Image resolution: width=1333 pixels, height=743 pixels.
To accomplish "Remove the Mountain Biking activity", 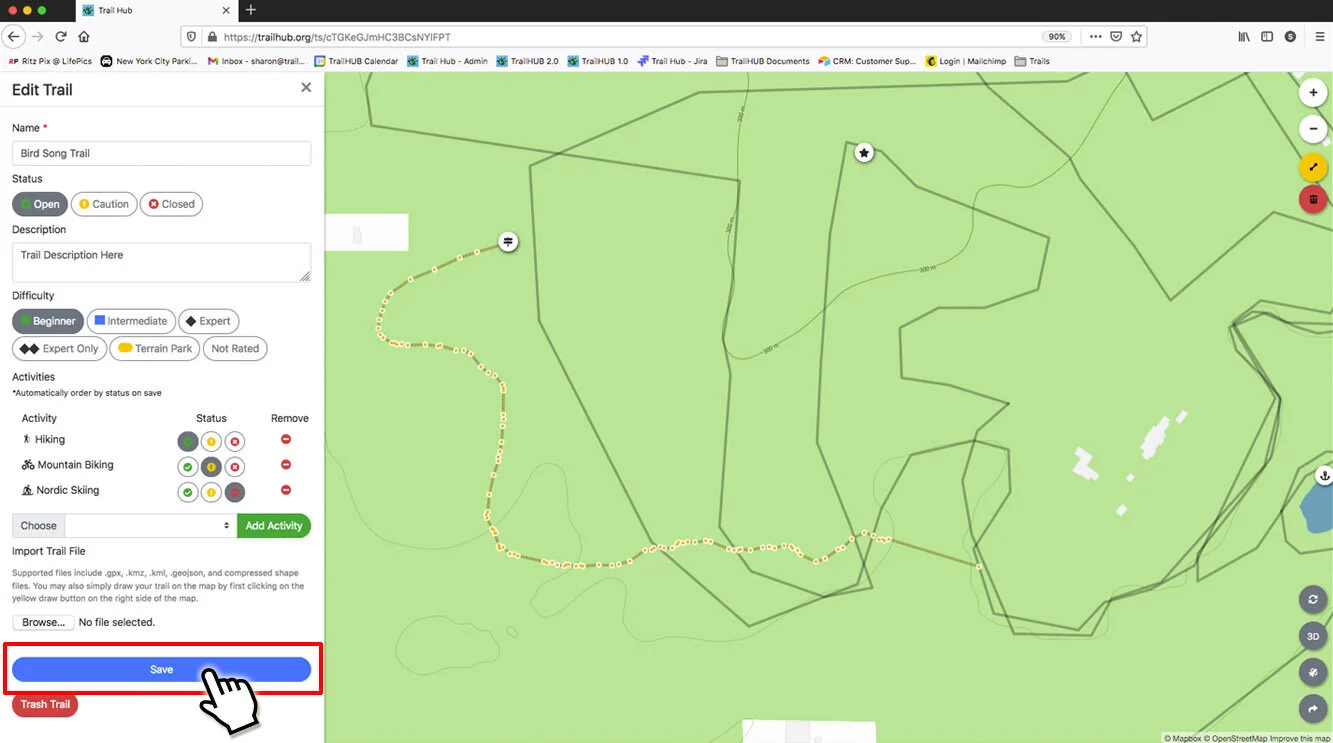I will [x=286, y=465].
